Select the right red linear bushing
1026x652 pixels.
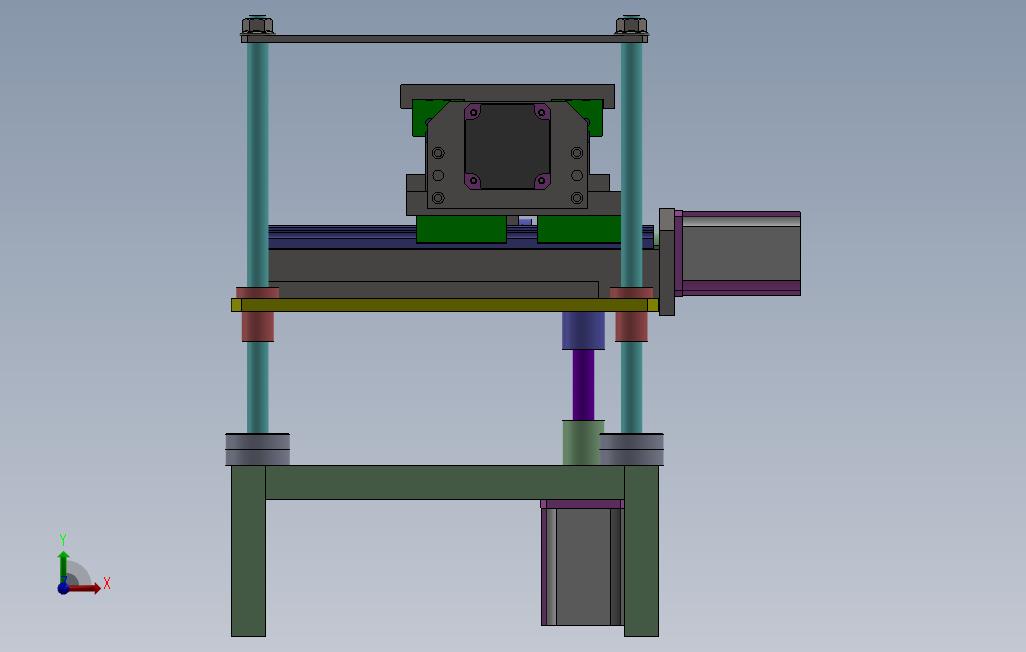[x=631, y=326]
